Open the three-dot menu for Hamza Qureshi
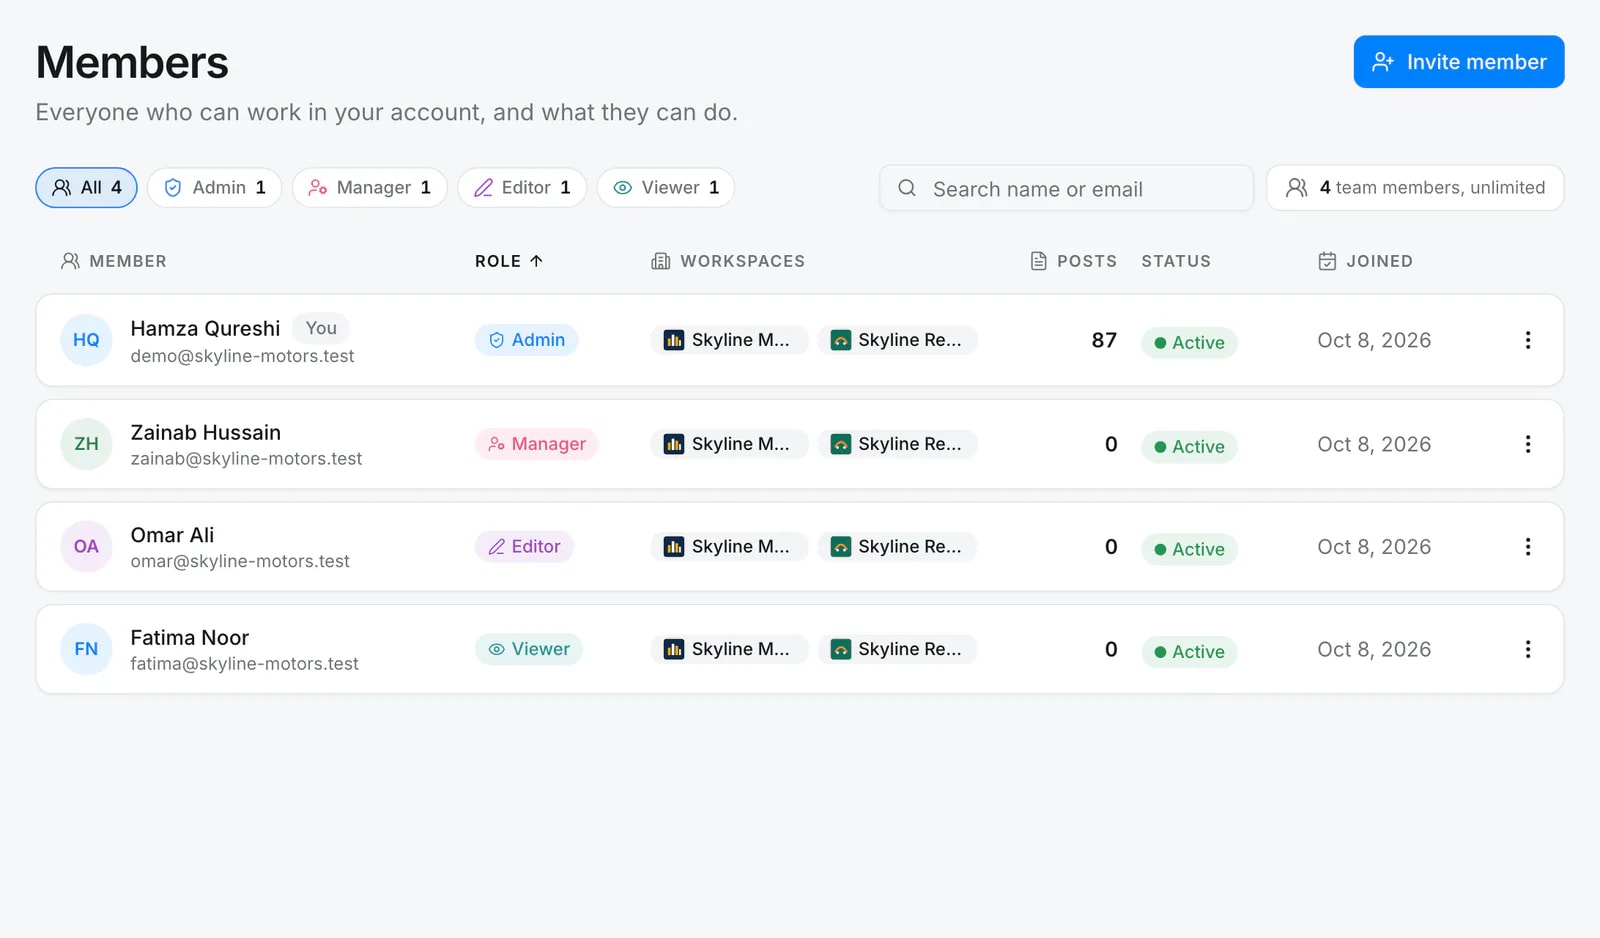Screen dimensions: 1600x938 pos(1527,340)
